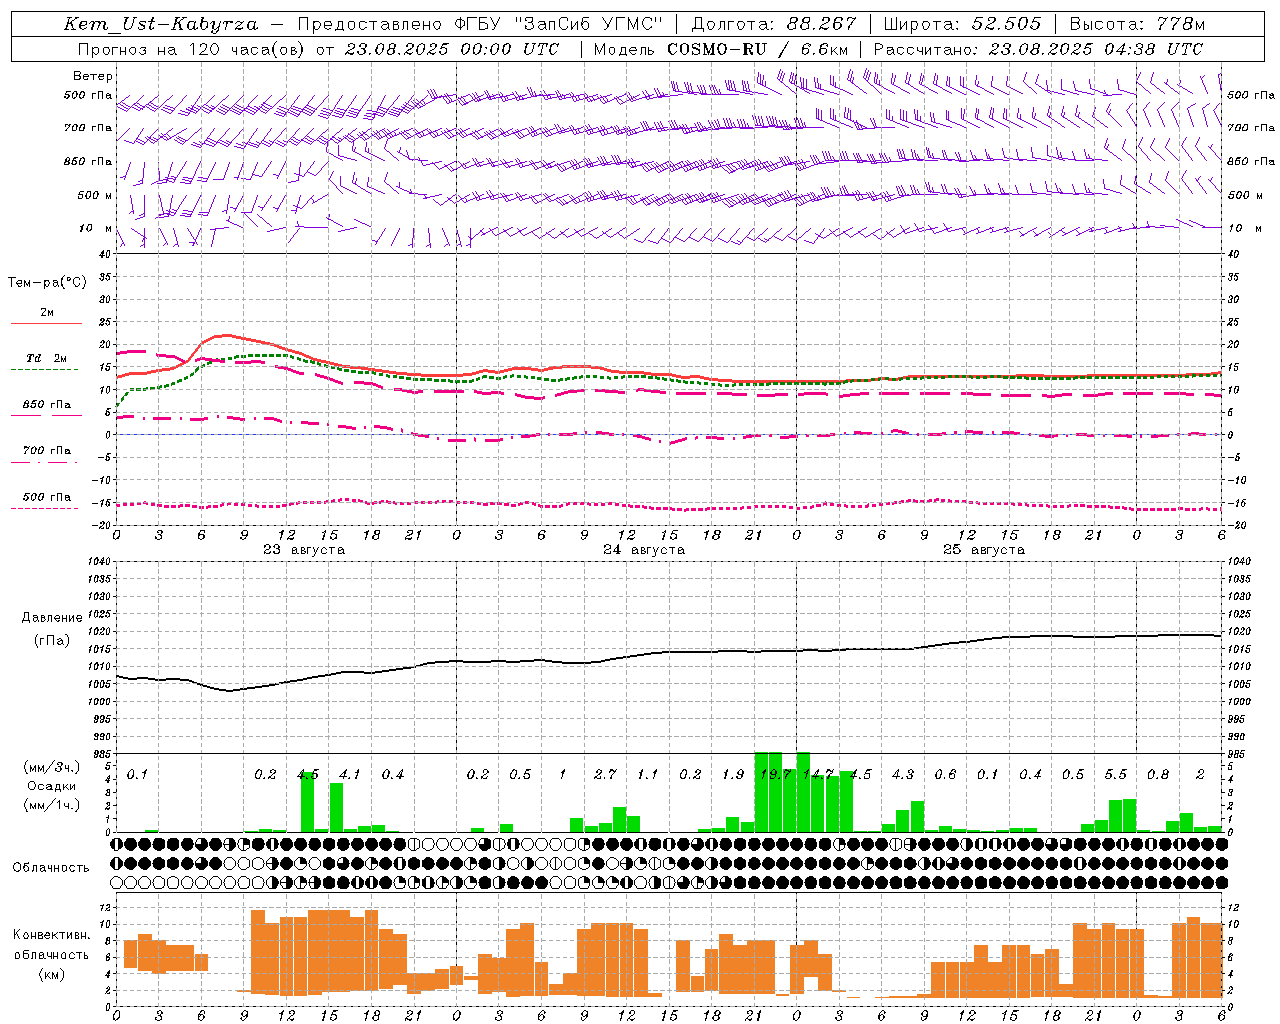Click the 0.8 precipitation value
Image resolution: width=1280 pixels, height=1024 pixels.
pyautogui.click(x=1158, y=774)
